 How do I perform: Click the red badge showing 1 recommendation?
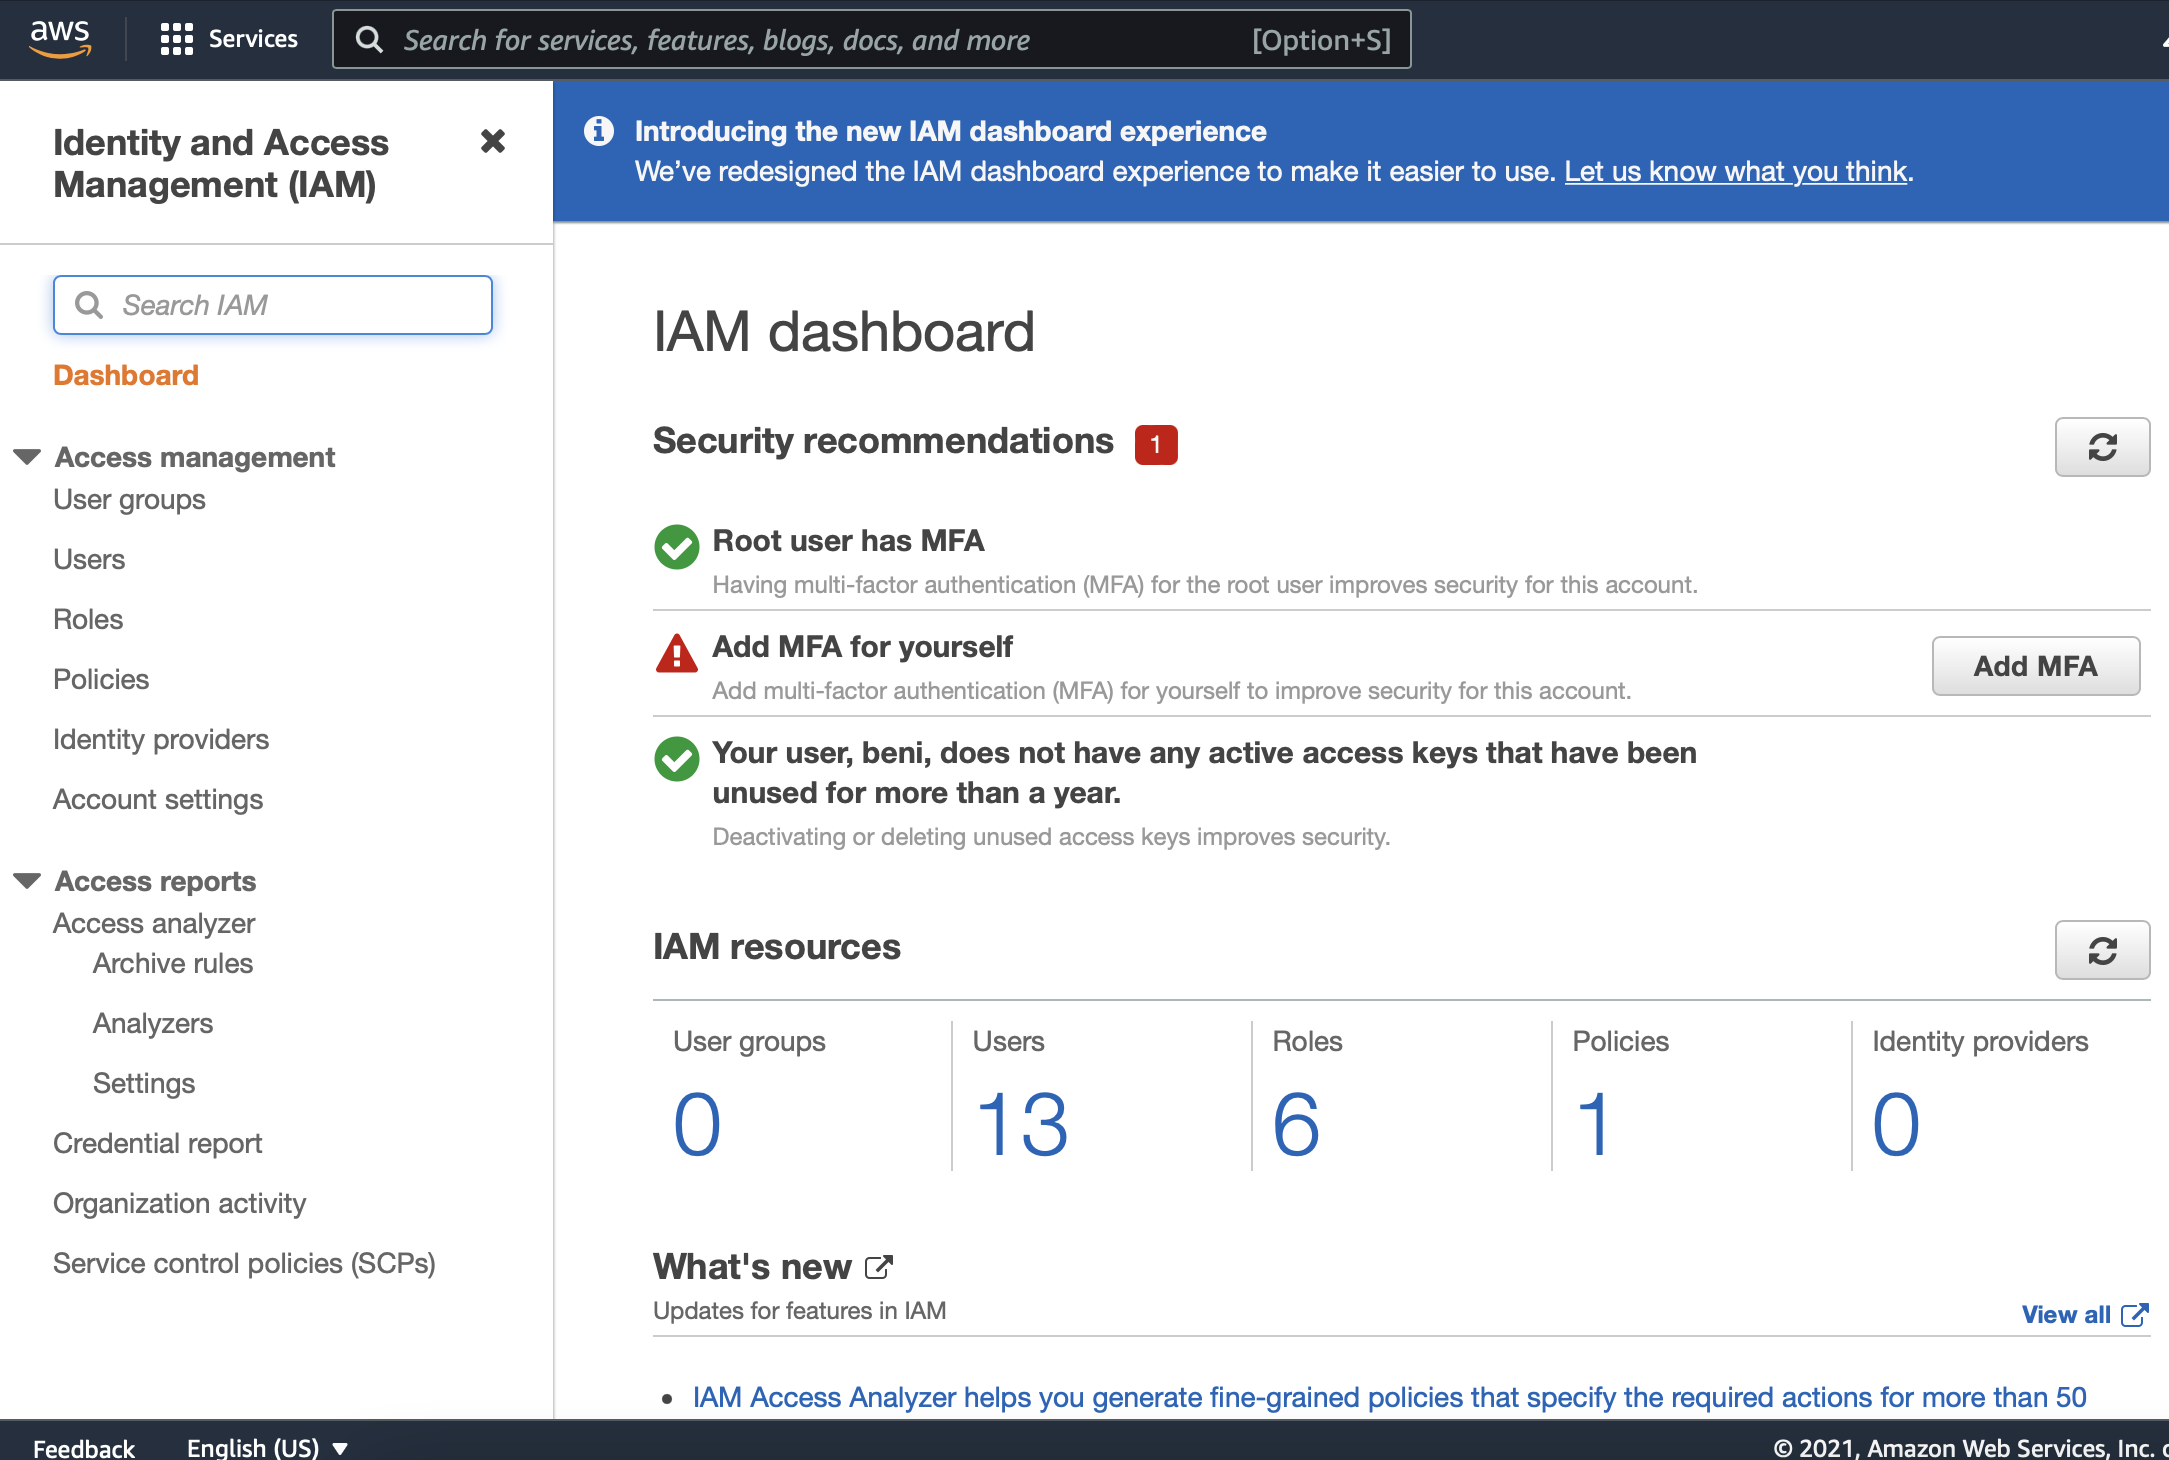1156,445
